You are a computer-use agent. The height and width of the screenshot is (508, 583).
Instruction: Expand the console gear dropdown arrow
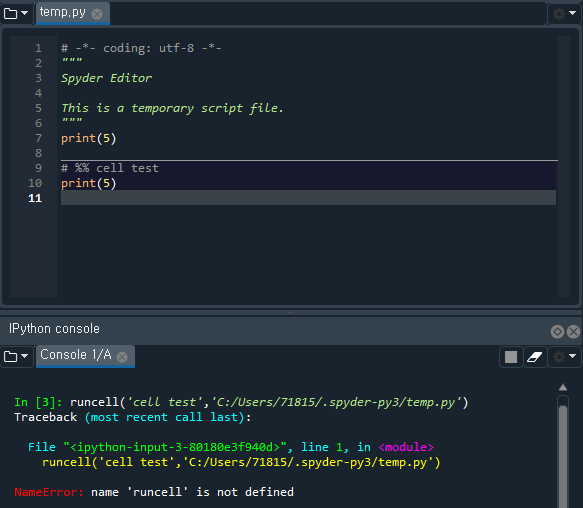click(x=573, y=356)
